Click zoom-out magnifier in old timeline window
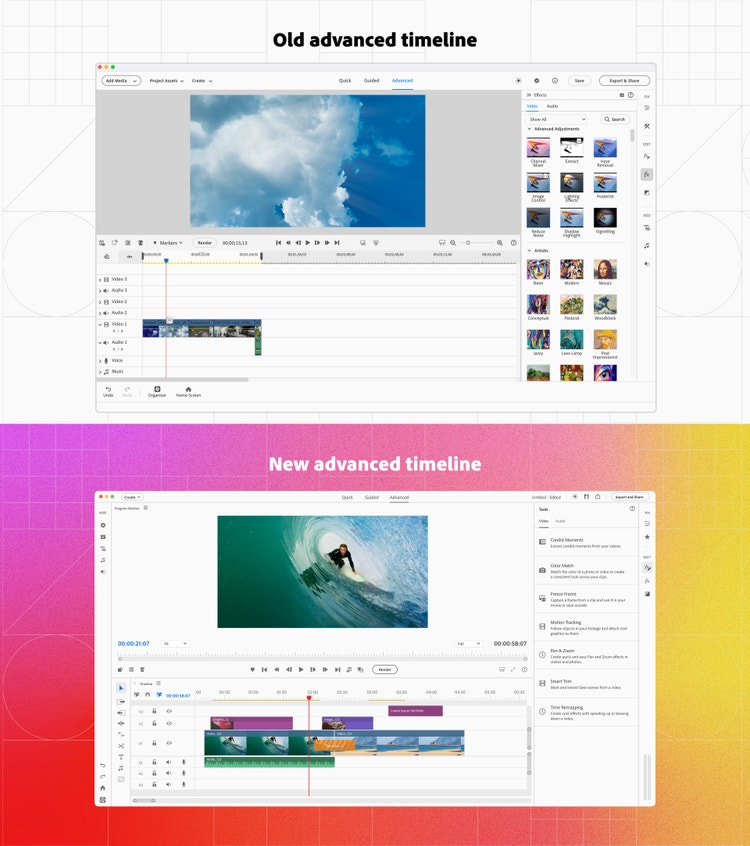 click(453, 243)
